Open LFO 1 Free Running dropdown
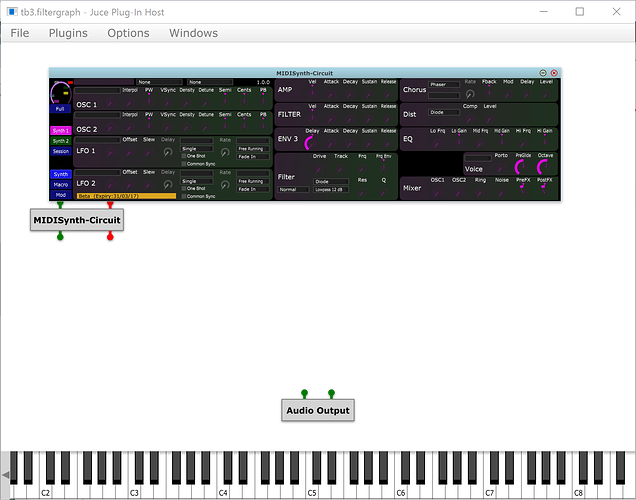Screen dimensions: 636x500 click(x=253, y=149)
